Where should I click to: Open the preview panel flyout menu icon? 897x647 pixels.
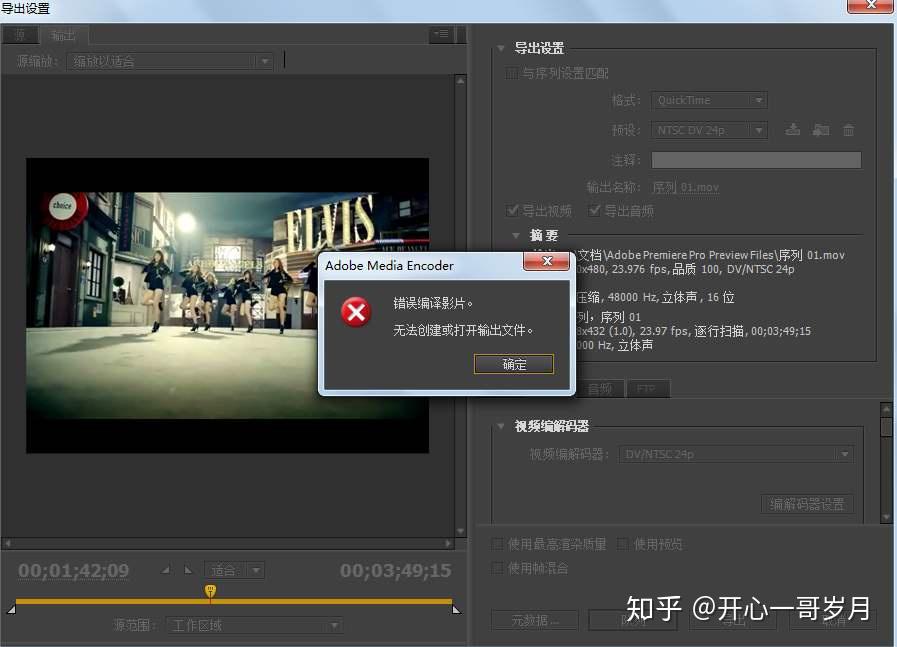pyautogui.click(x=440, y=35)
